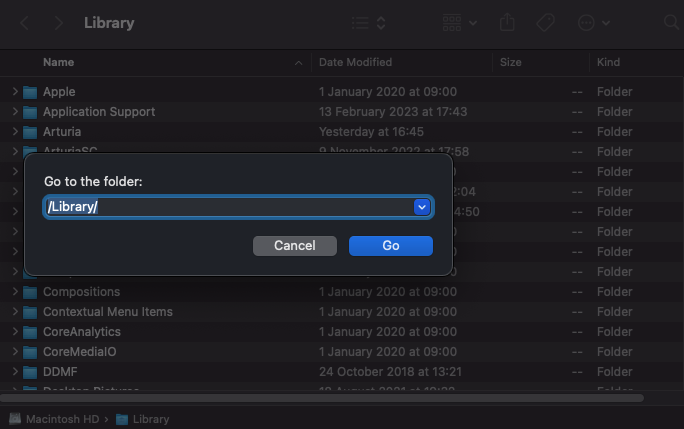Click the Cancel button
Screen dimensions: 684x429
click(294, 246)
